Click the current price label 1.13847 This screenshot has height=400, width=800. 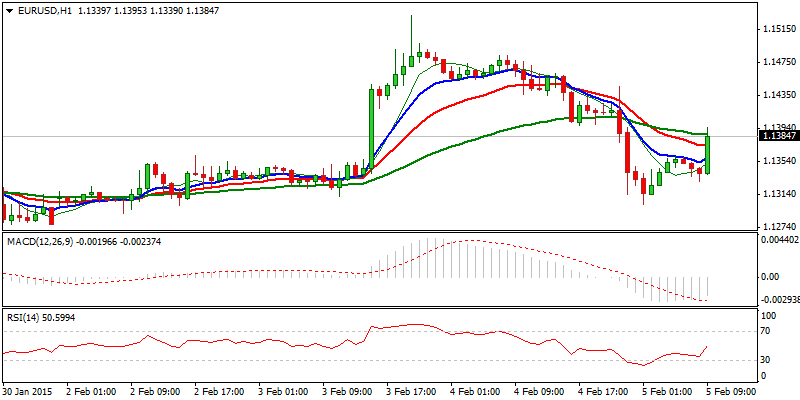(x=779, y=136)
